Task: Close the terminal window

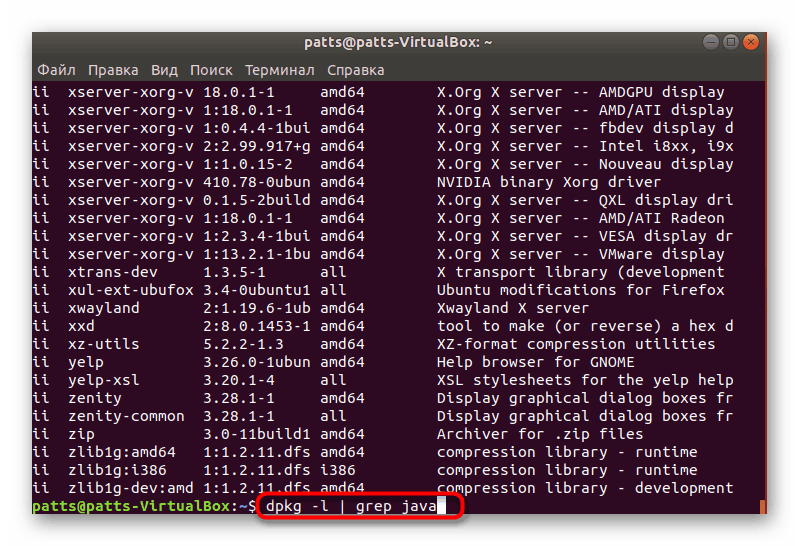Action: [751, 42]
